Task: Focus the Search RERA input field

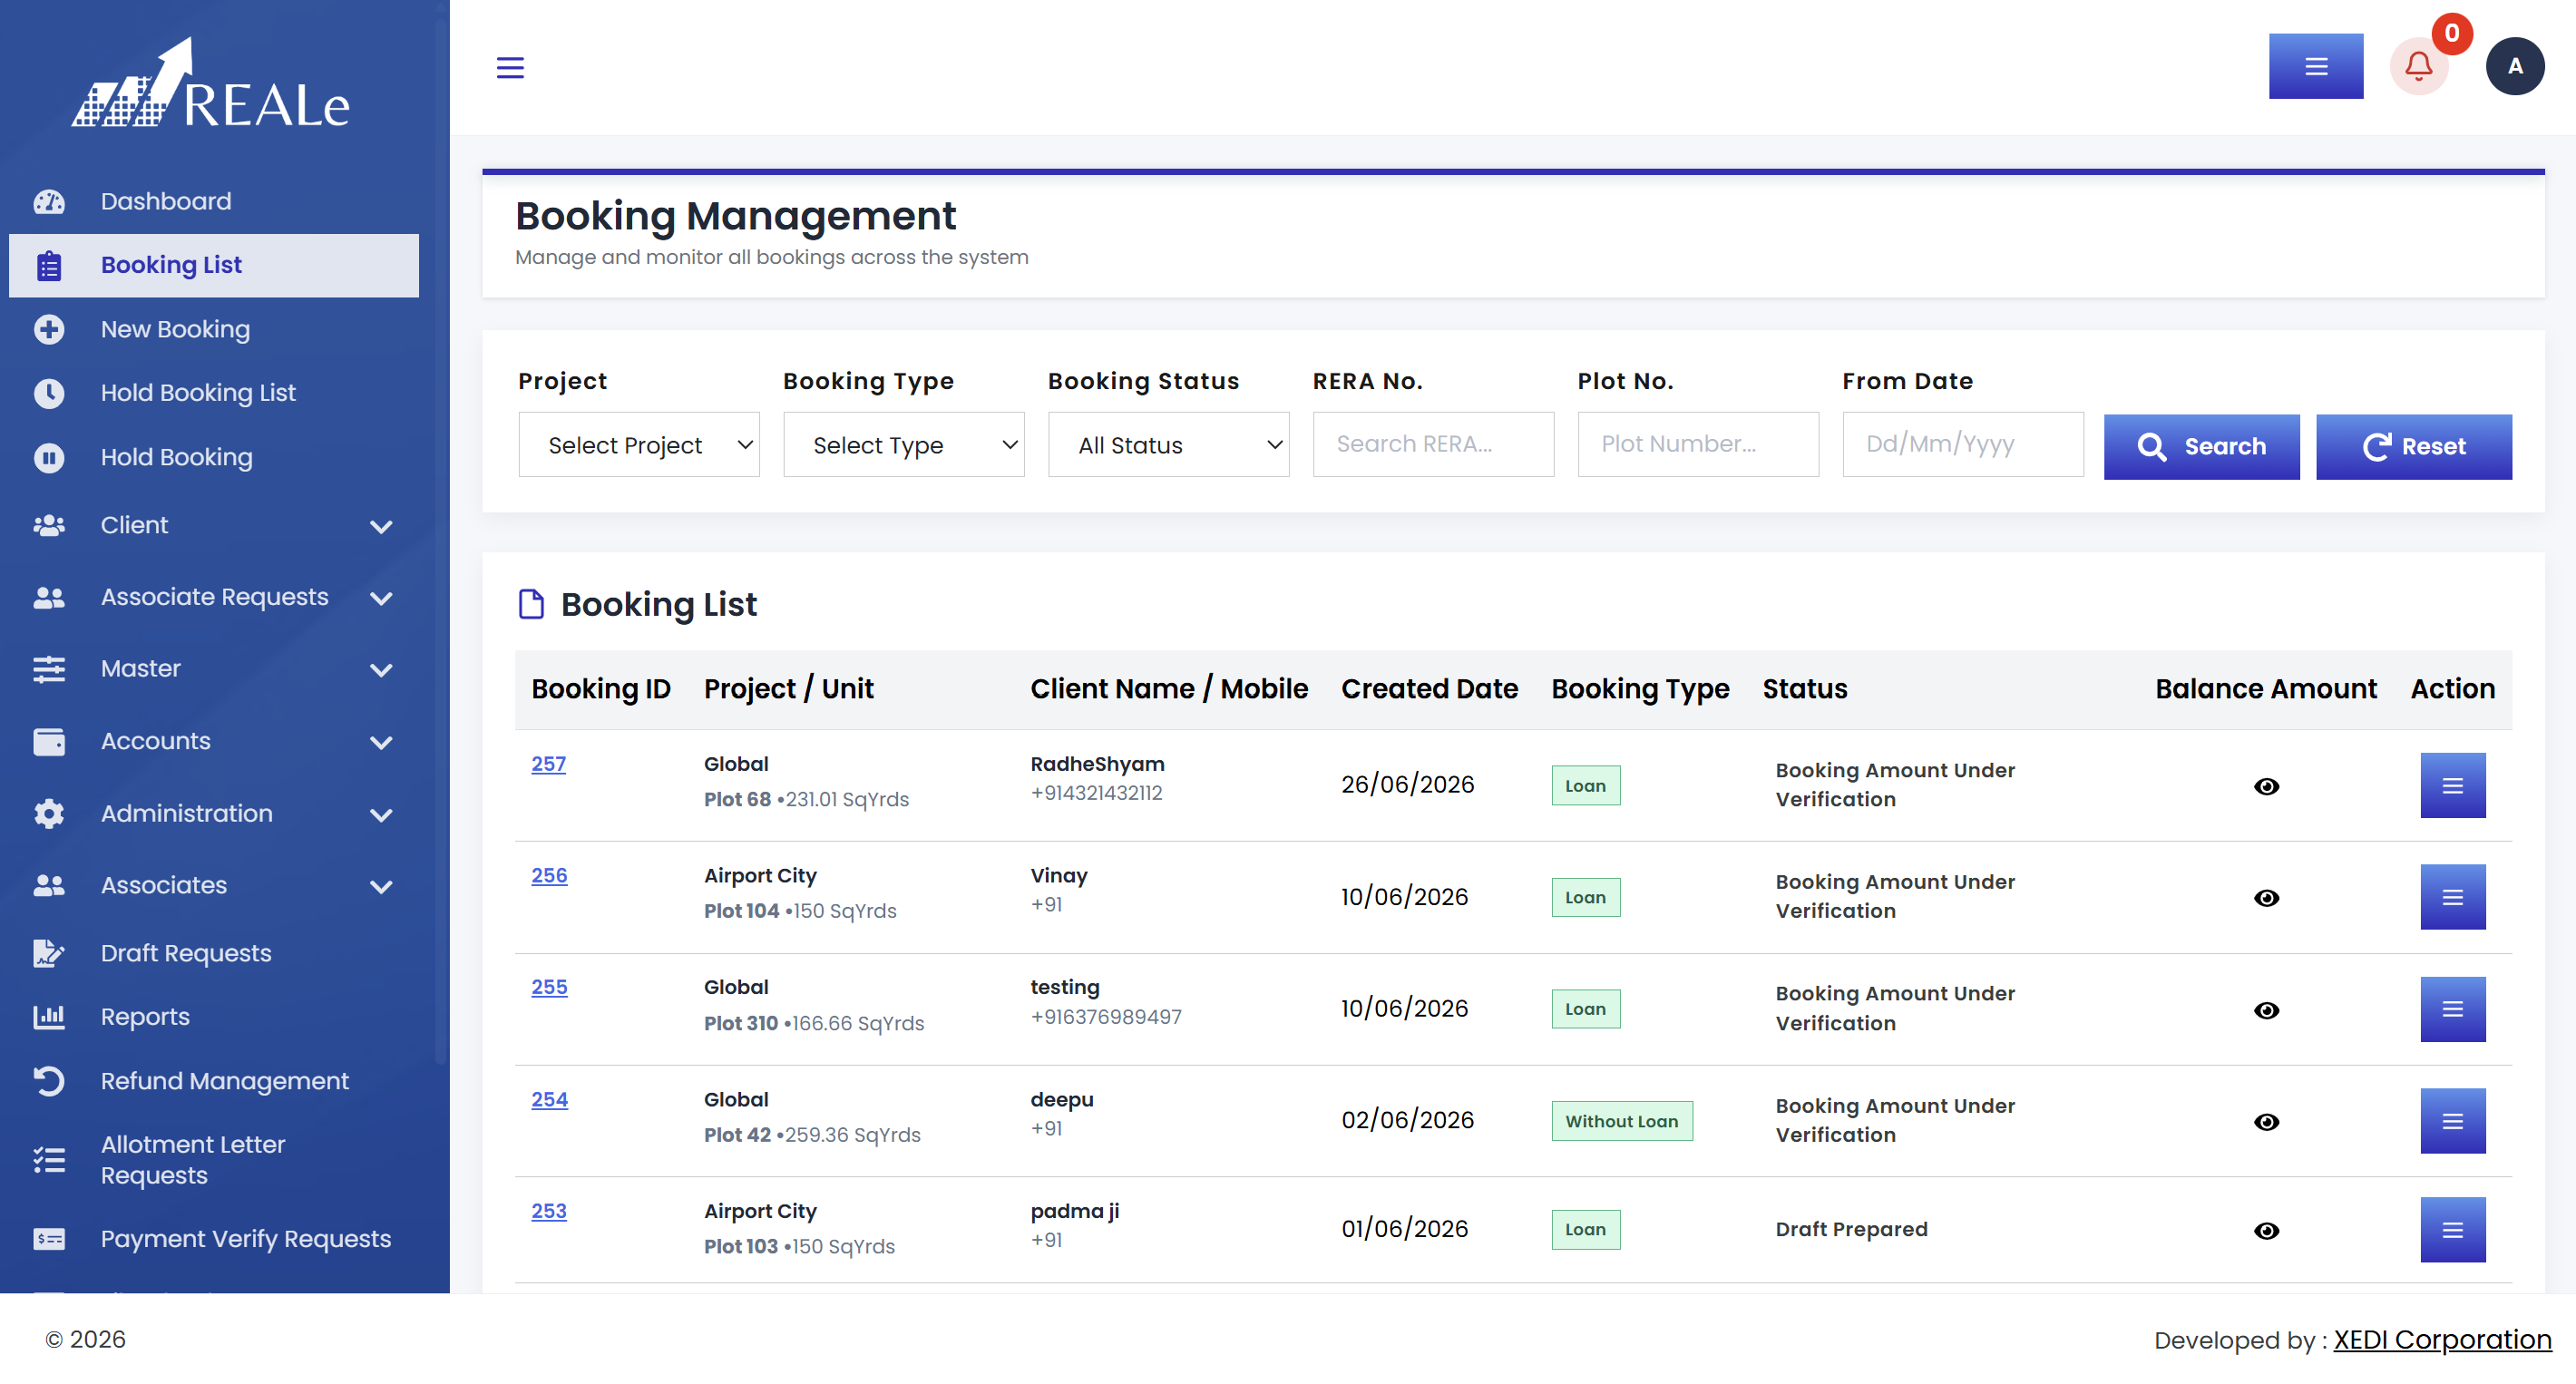Action: click(1433, 445)
